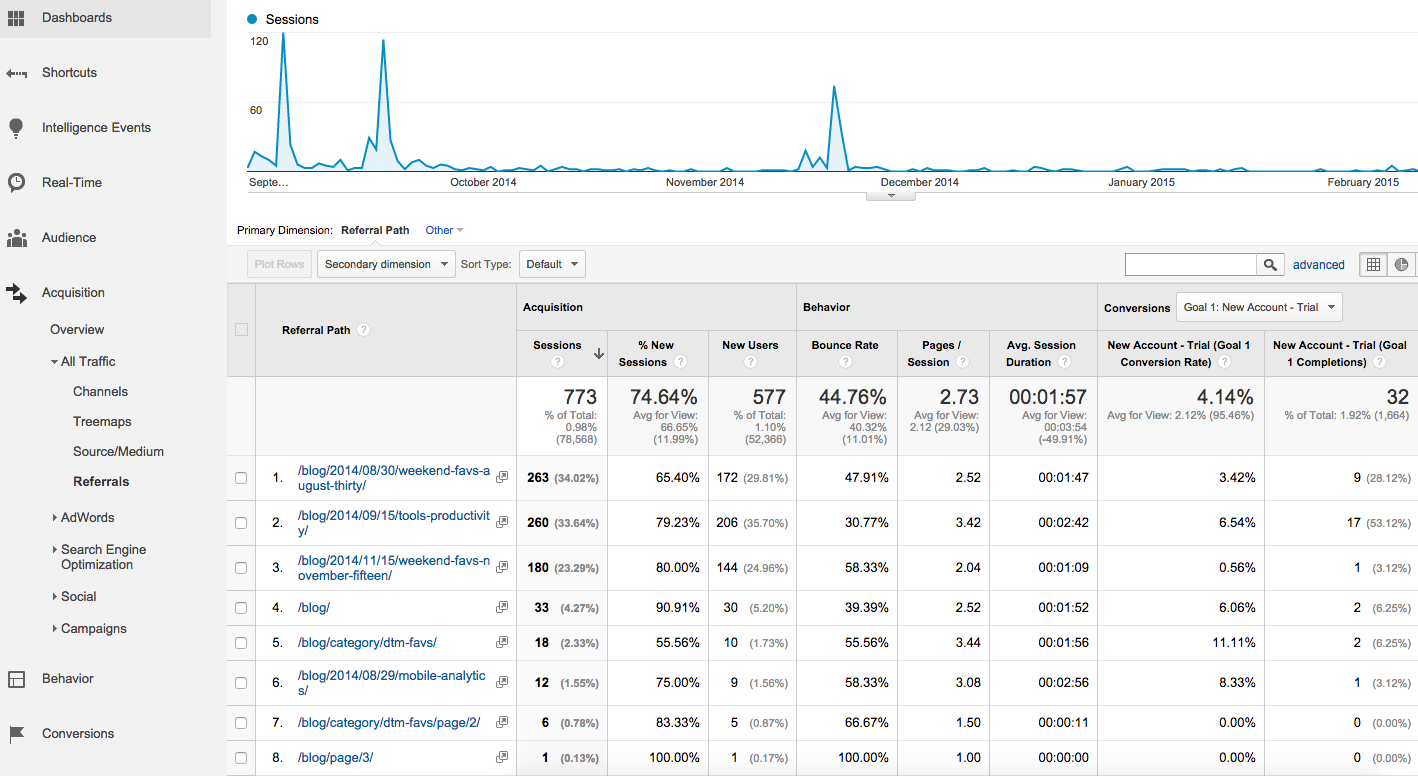Open external link icon for /blog/ row
Viewport: 1418px width, 776px height.
coord(502,607)
